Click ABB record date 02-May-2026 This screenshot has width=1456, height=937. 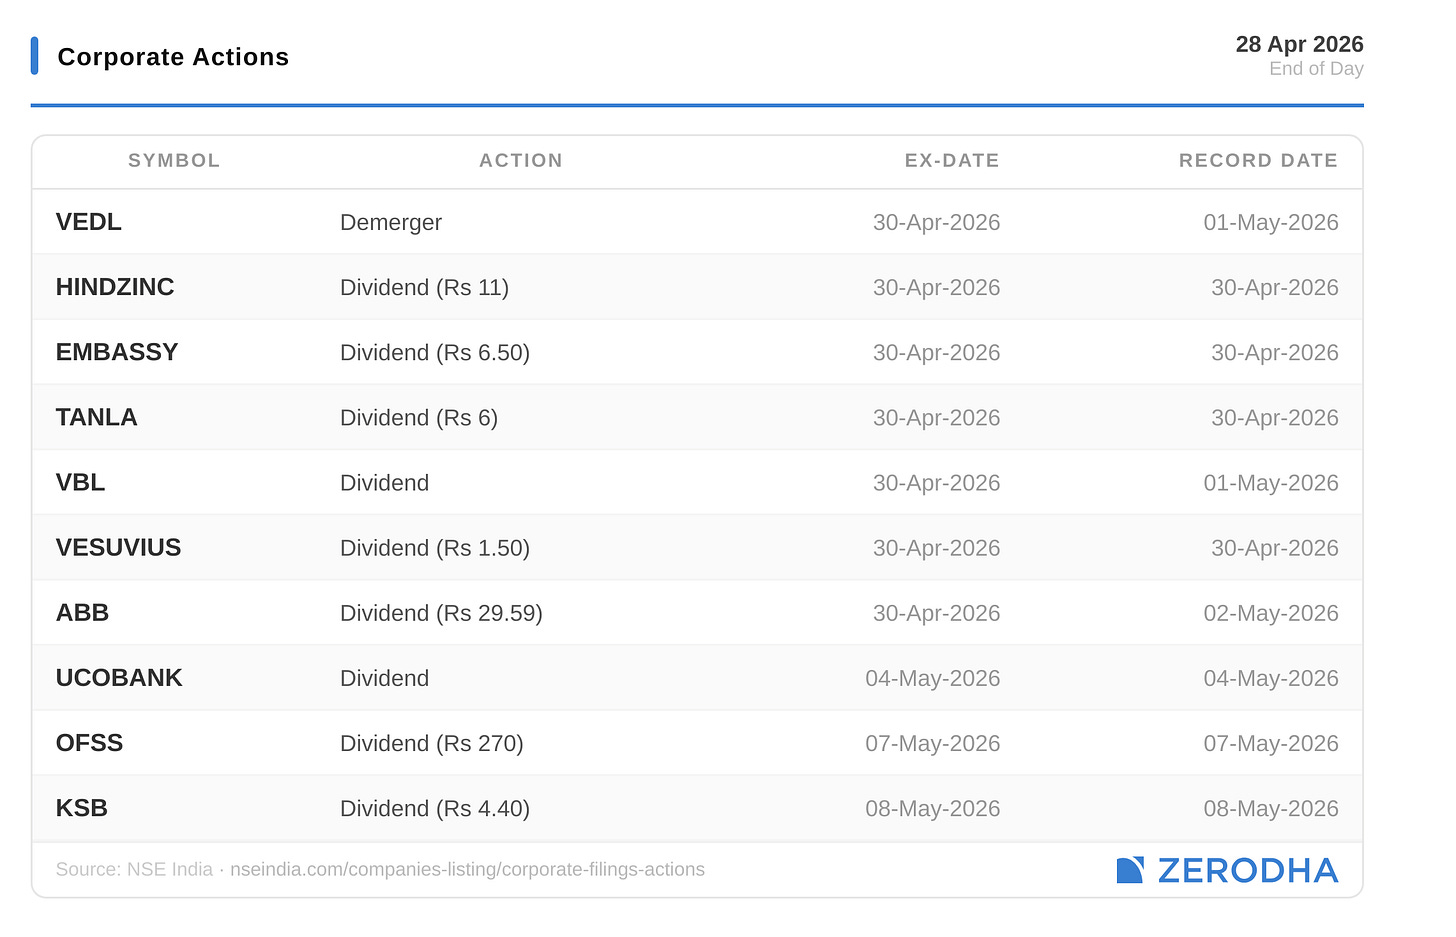1270,612
